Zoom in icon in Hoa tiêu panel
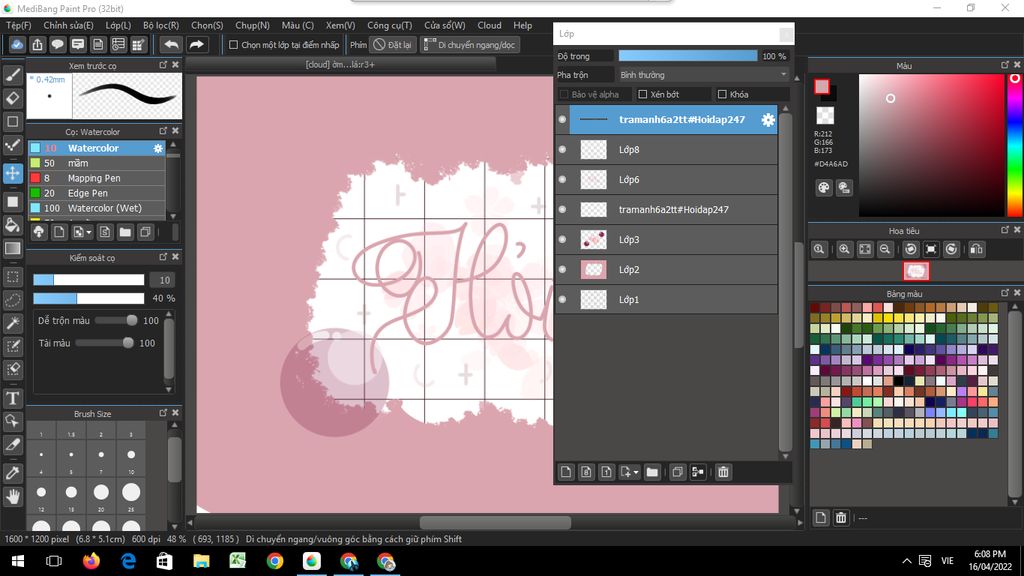This screenshot has height=576, width=1024. pos(844,249)
